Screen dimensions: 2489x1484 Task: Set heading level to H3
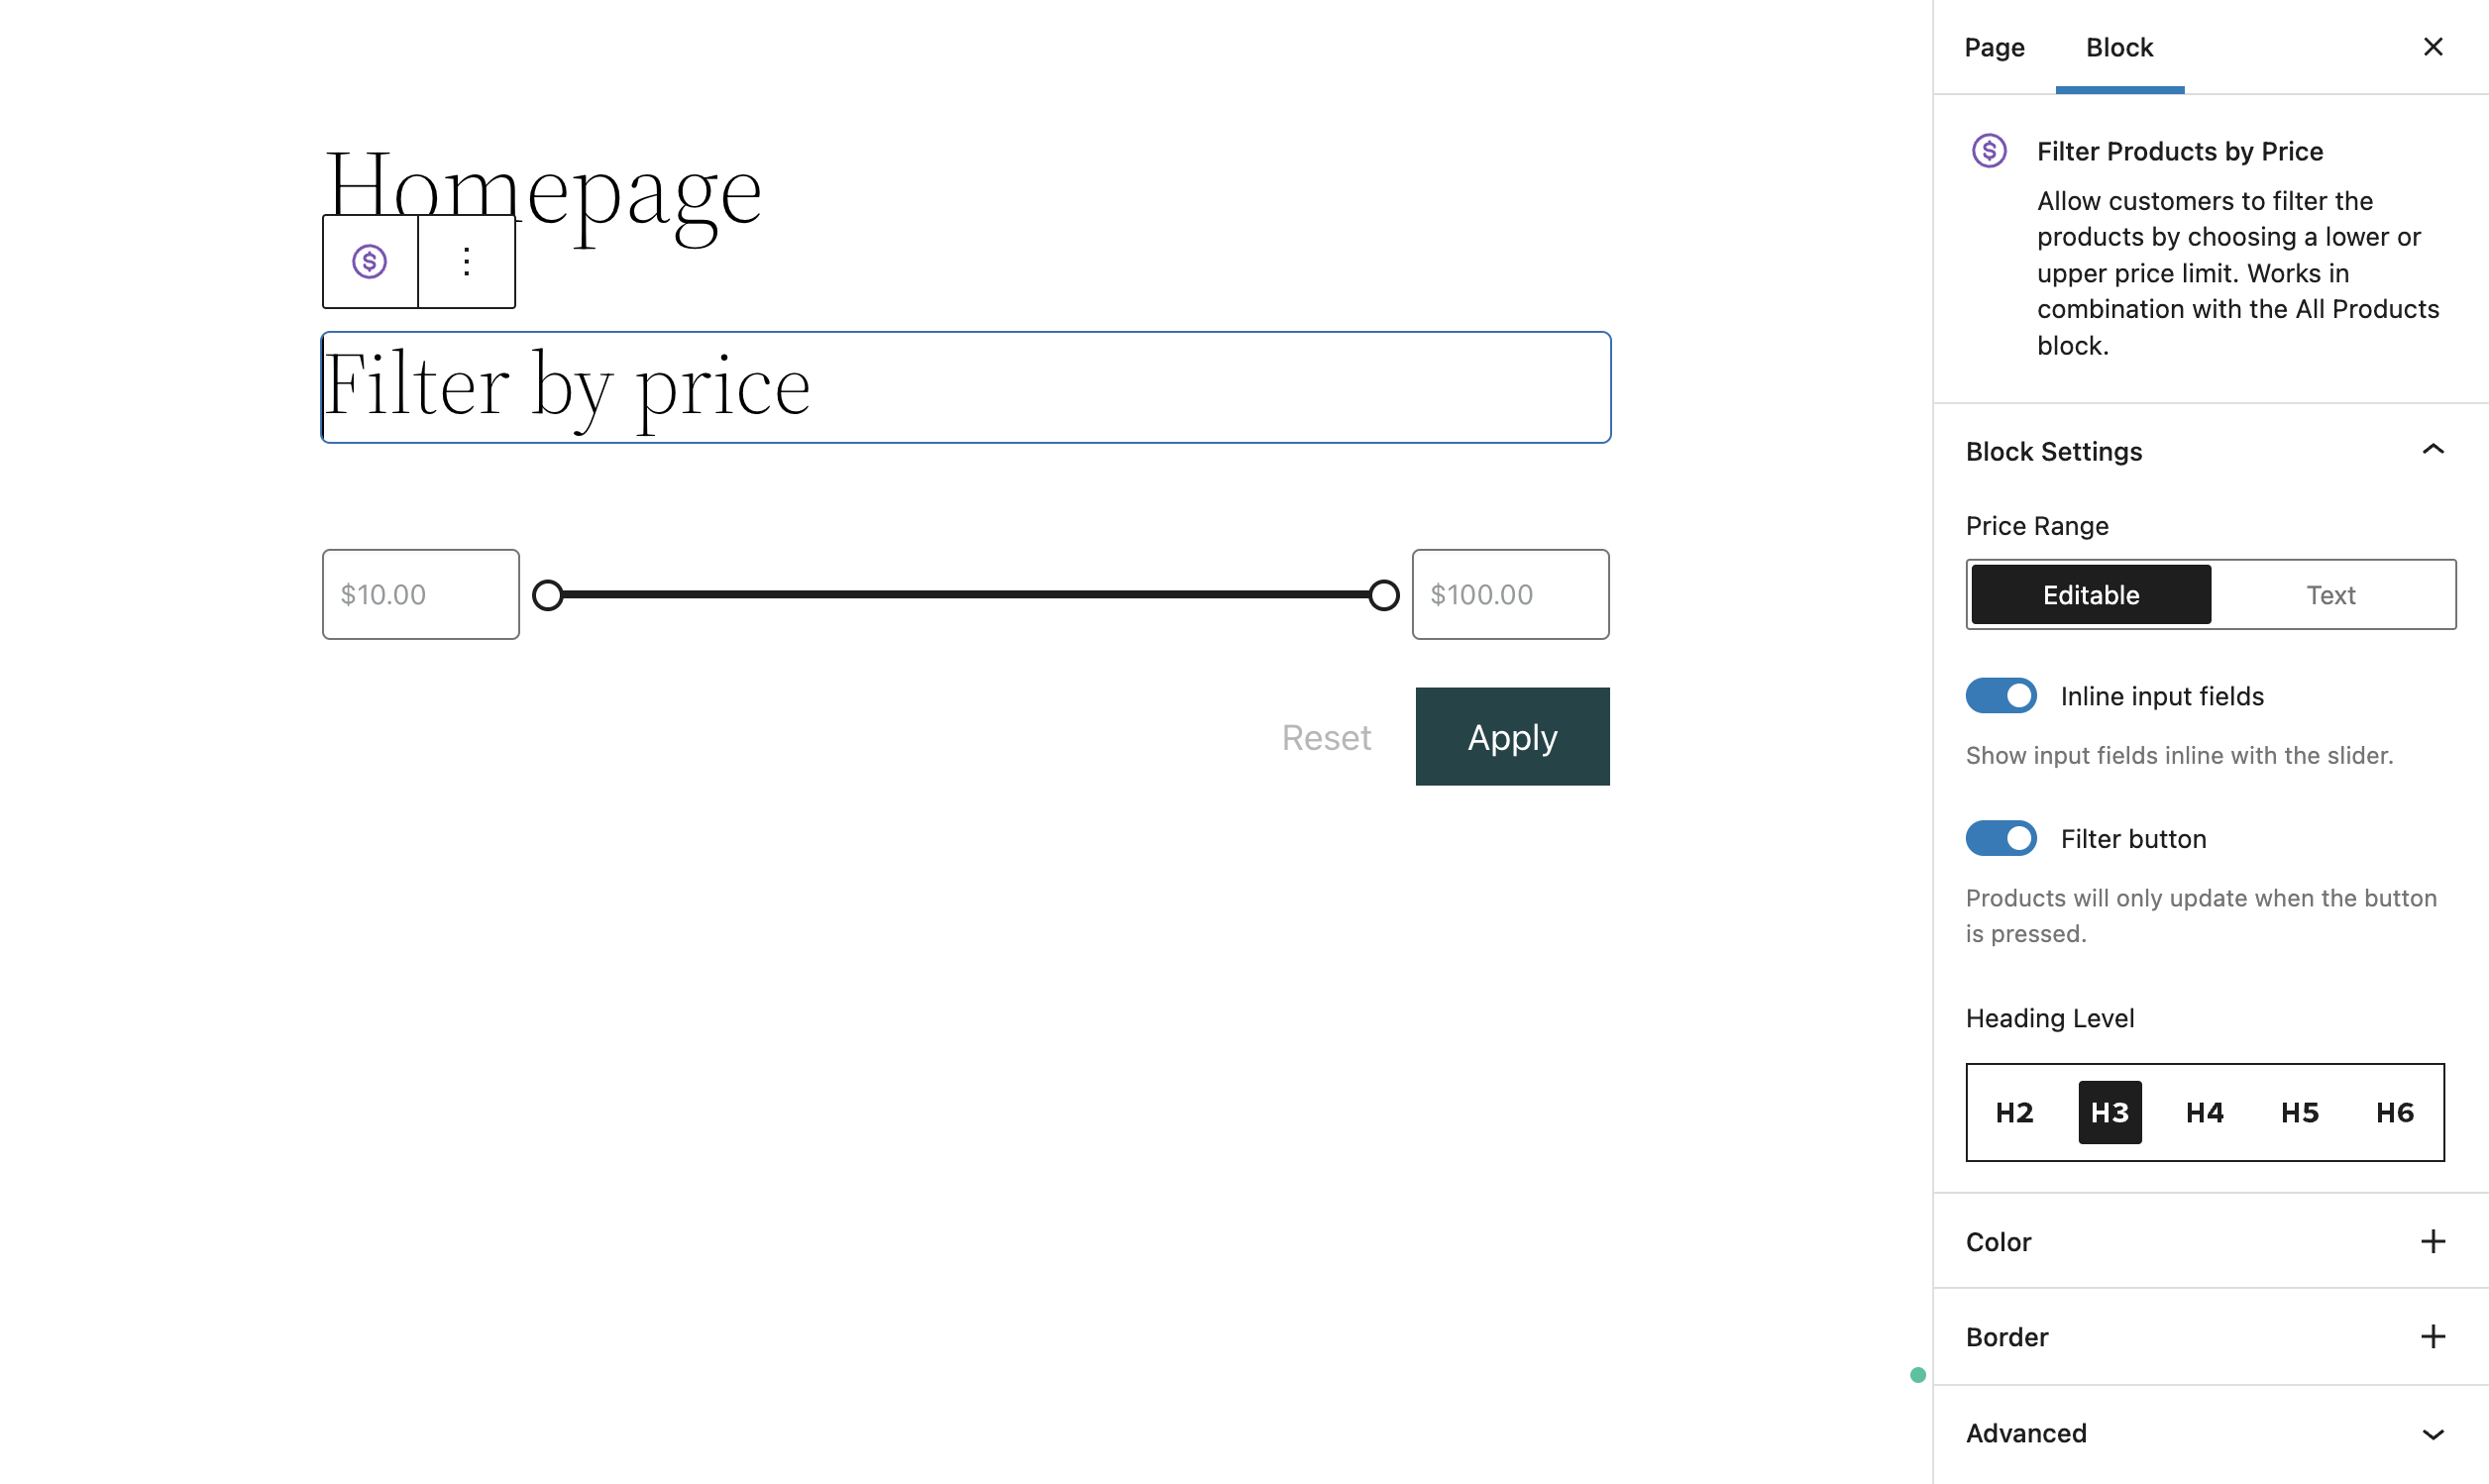[x=2110, y=1112]
